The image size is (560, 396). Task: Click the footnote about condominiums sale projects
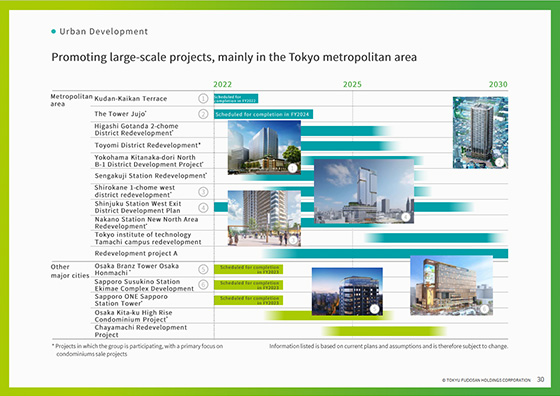click(138, 350)
